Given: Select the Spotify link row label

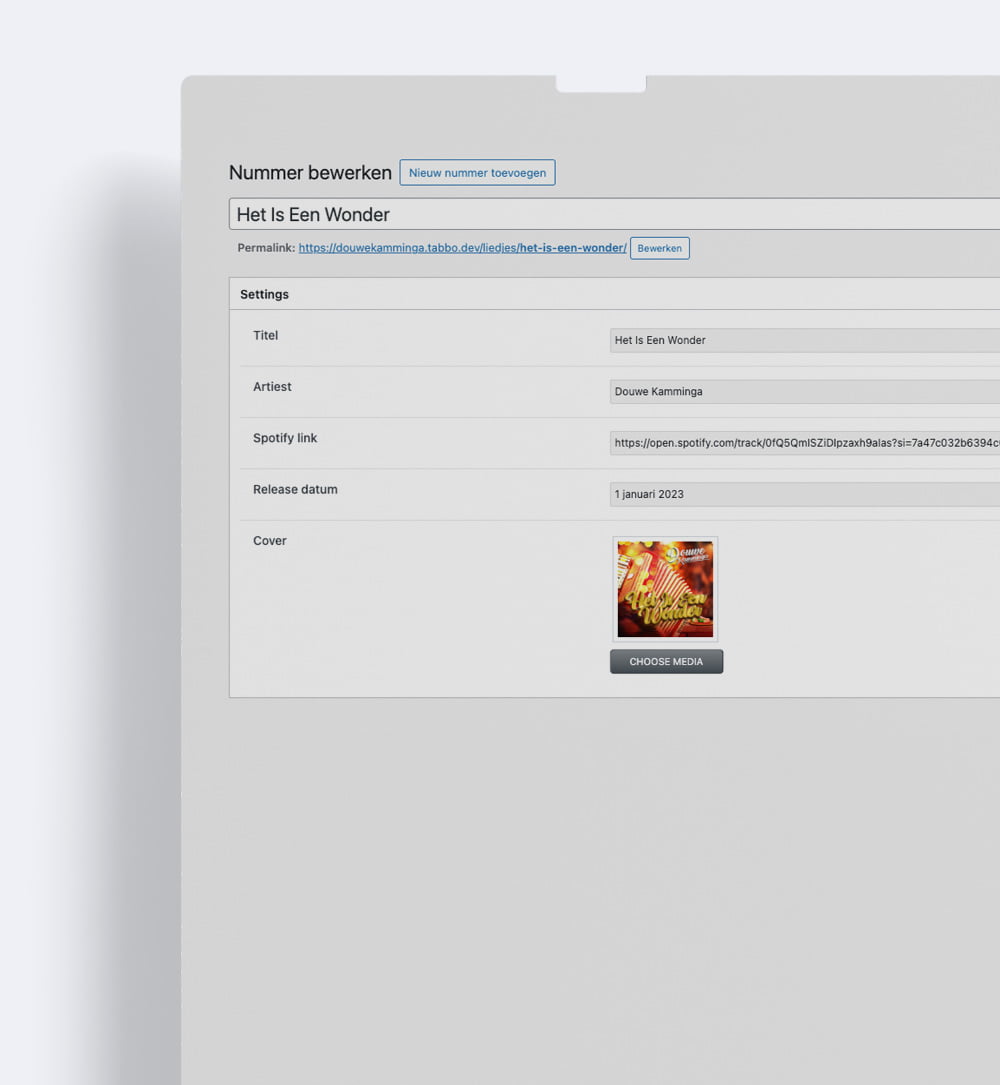Looking at the screenshot, I should pyautogui.click(x=285, y=438).
